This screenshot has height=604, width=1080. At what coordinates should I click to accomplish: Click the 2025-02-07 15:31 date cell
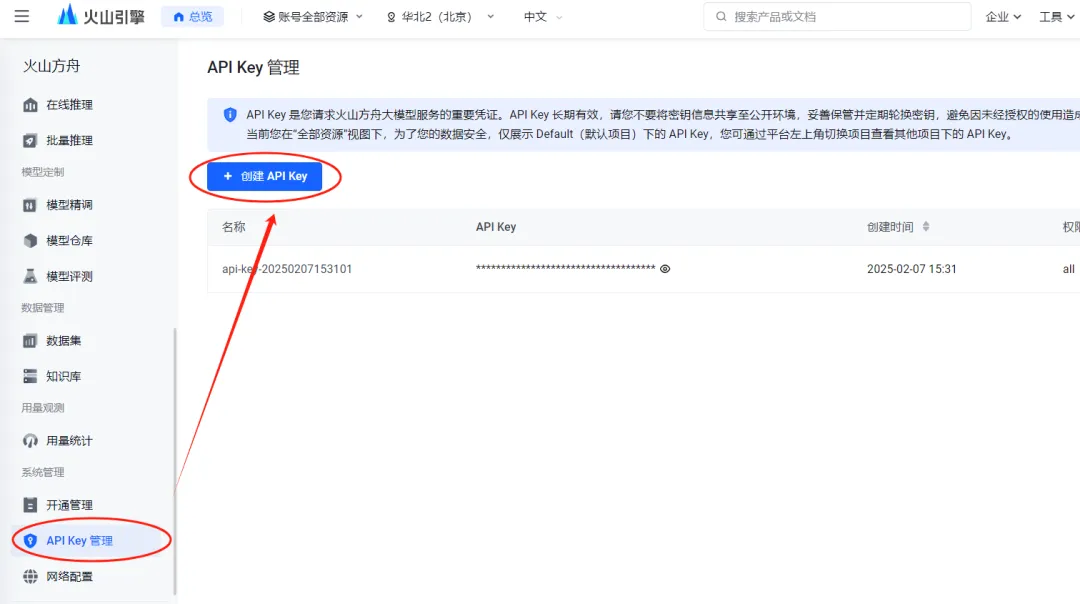point(911,269)
